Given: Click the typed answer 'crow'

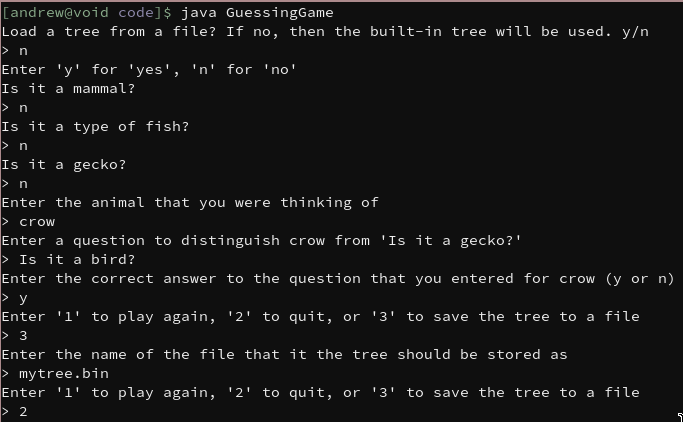Looking at the screenshot, I should click(x=37, y=222).
